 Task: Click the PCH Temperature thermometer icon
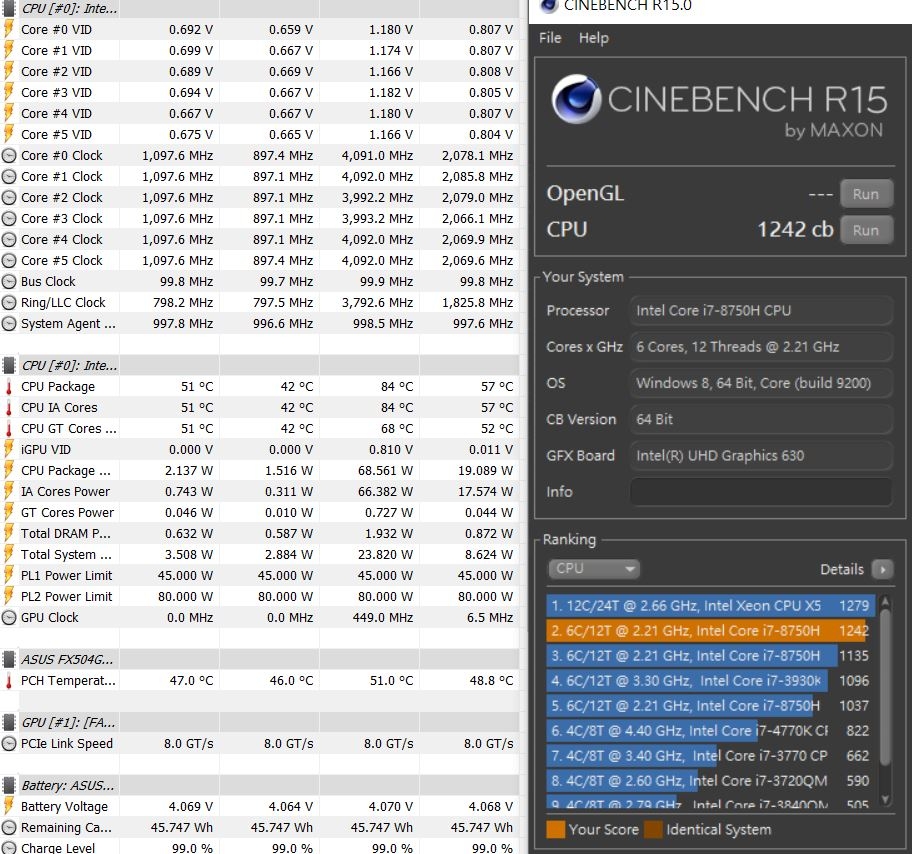pyautogui.click(x=9, y=681)
